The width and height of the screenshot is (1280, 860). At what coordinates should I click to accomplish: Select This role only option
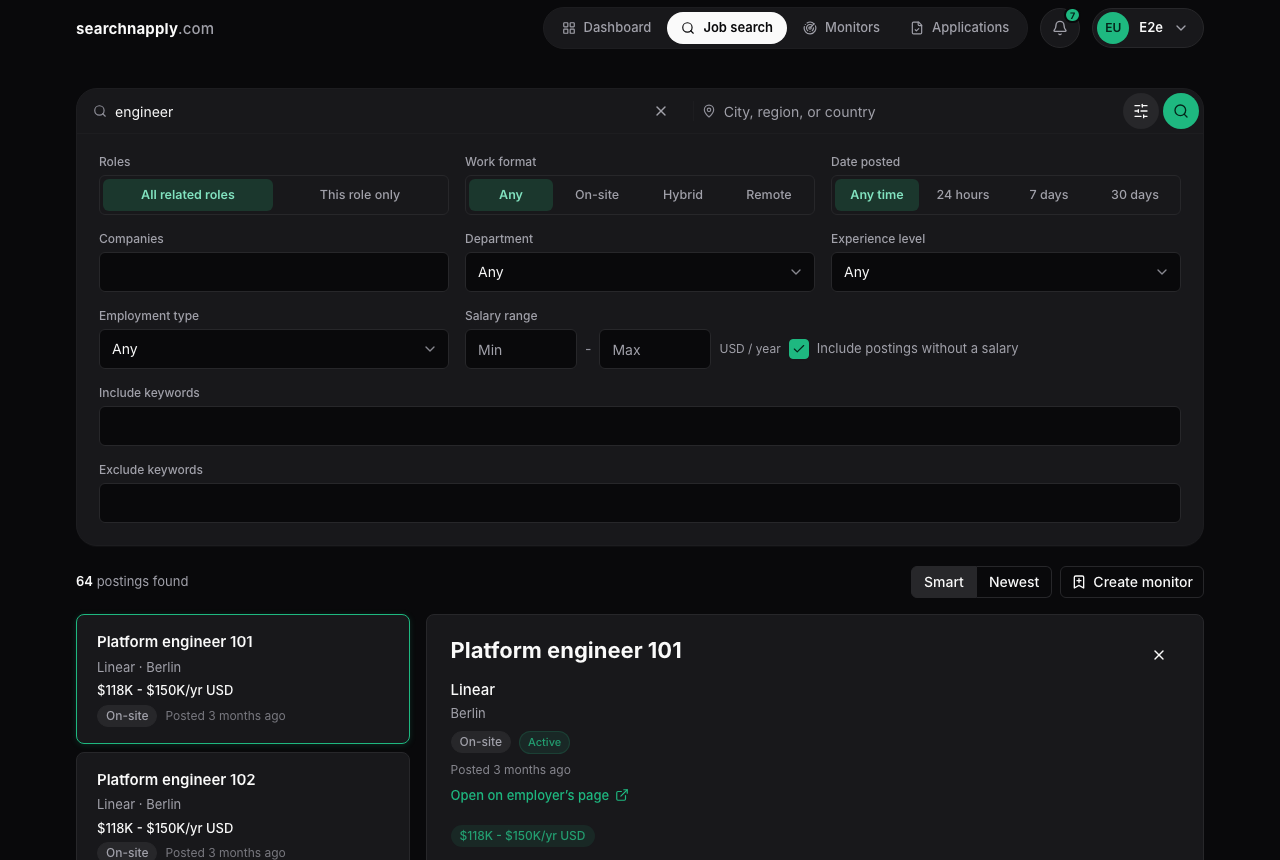[360, 195]
